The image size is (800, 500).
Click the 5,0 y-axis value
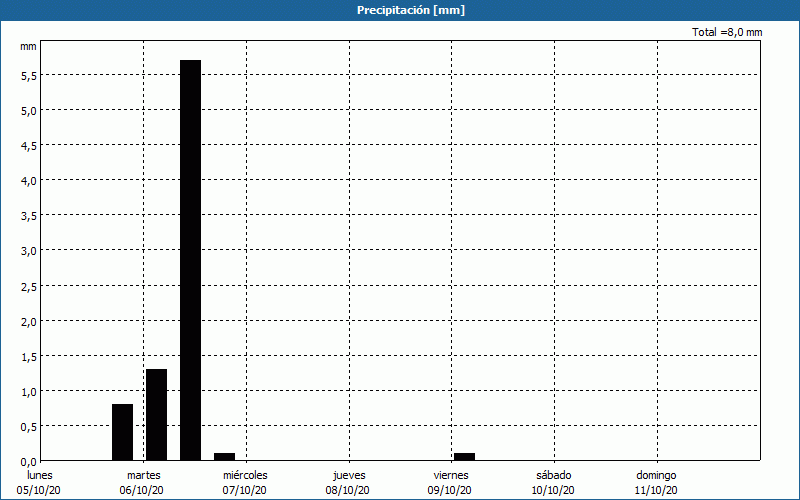pos(29,111)
